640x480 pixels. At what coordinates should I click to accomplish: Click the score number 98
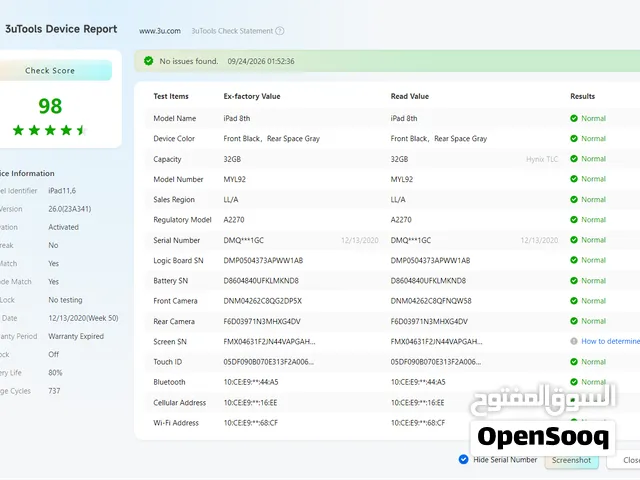coord(50,106)
